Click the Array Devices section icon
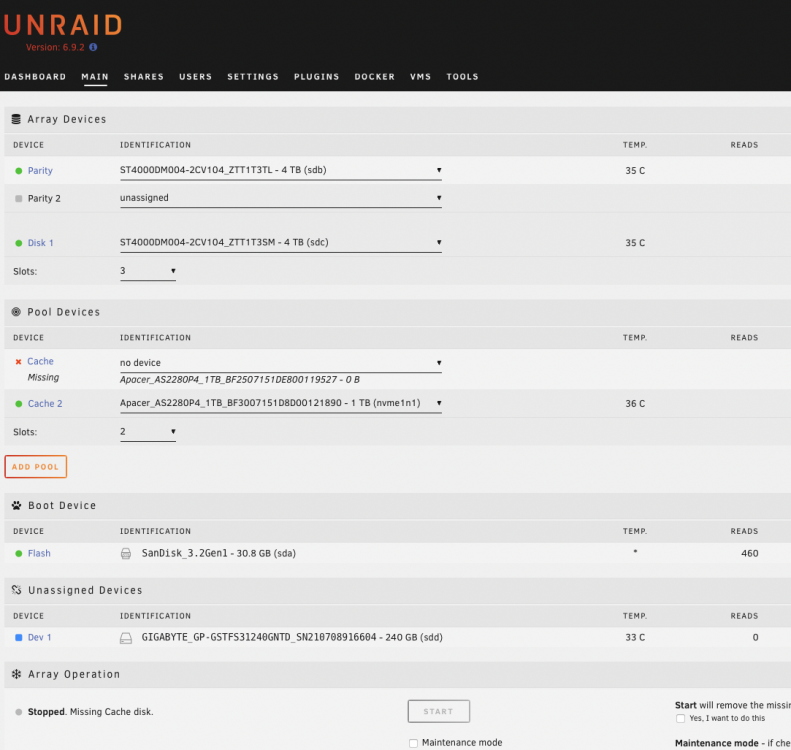This screenshot has height=750, width=791. (16, 119)
